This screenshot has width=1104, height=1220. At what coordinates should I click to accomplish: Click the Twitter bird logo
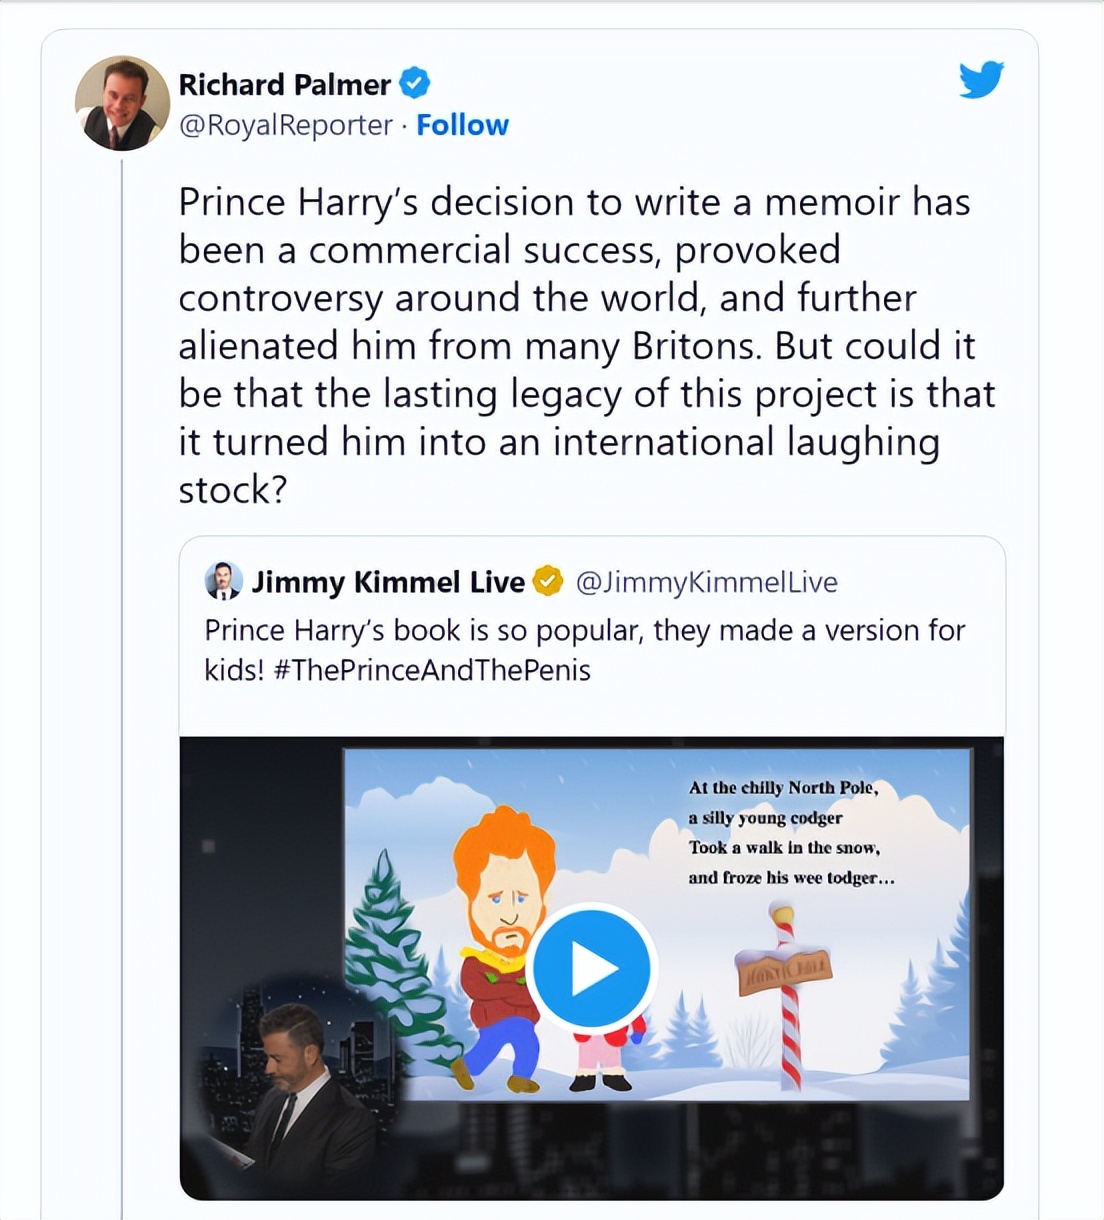click(980, 80)
